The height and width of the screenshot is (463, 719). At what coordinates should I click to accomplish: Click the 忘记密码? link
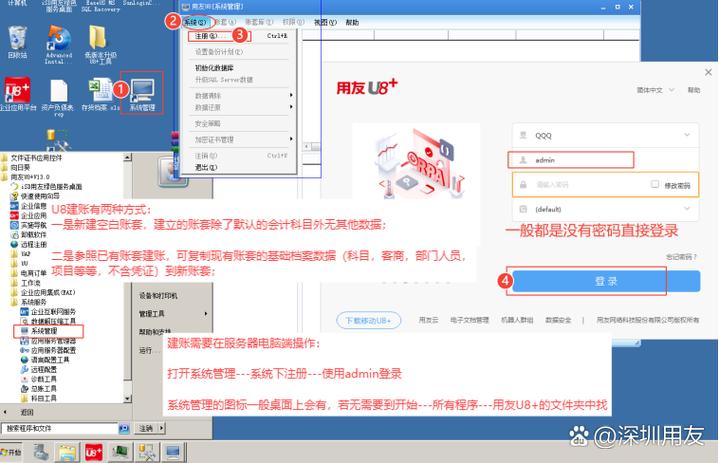pyautogui.click(x=681, y=257)
